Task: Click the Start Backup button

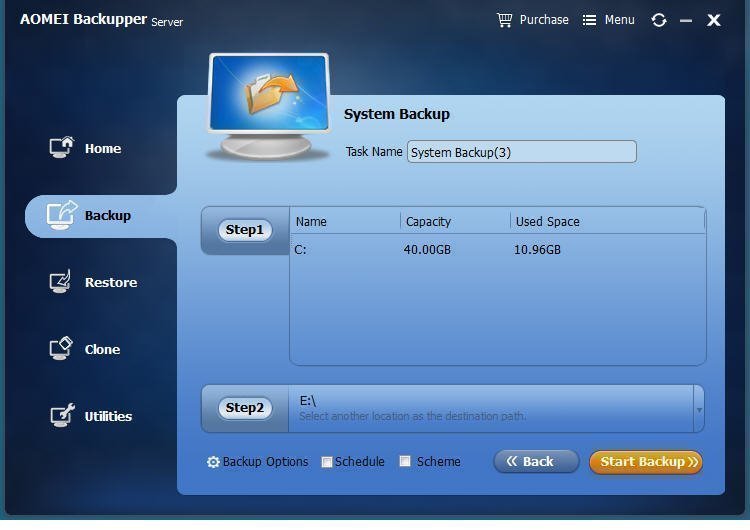Action: click(646, 462)
